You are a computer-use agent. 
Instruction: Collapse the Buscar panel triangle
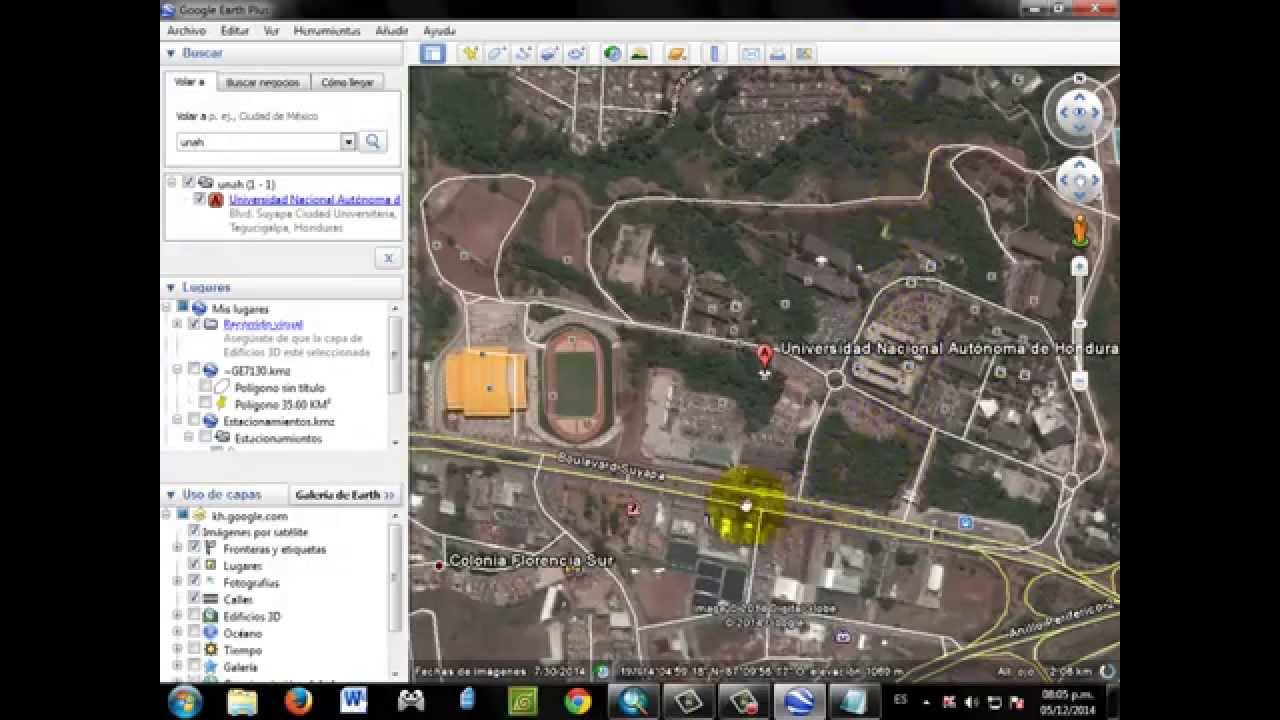171,54
